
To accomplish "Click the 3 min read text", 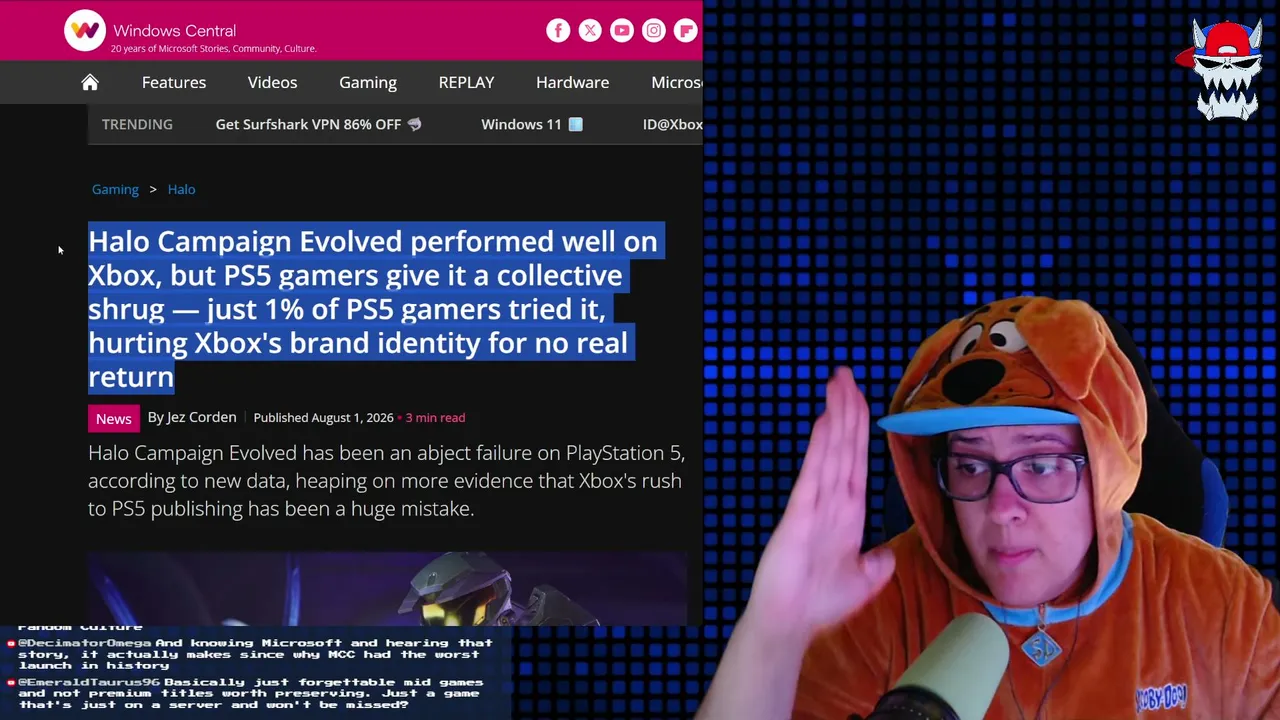I will pos(435,417).
